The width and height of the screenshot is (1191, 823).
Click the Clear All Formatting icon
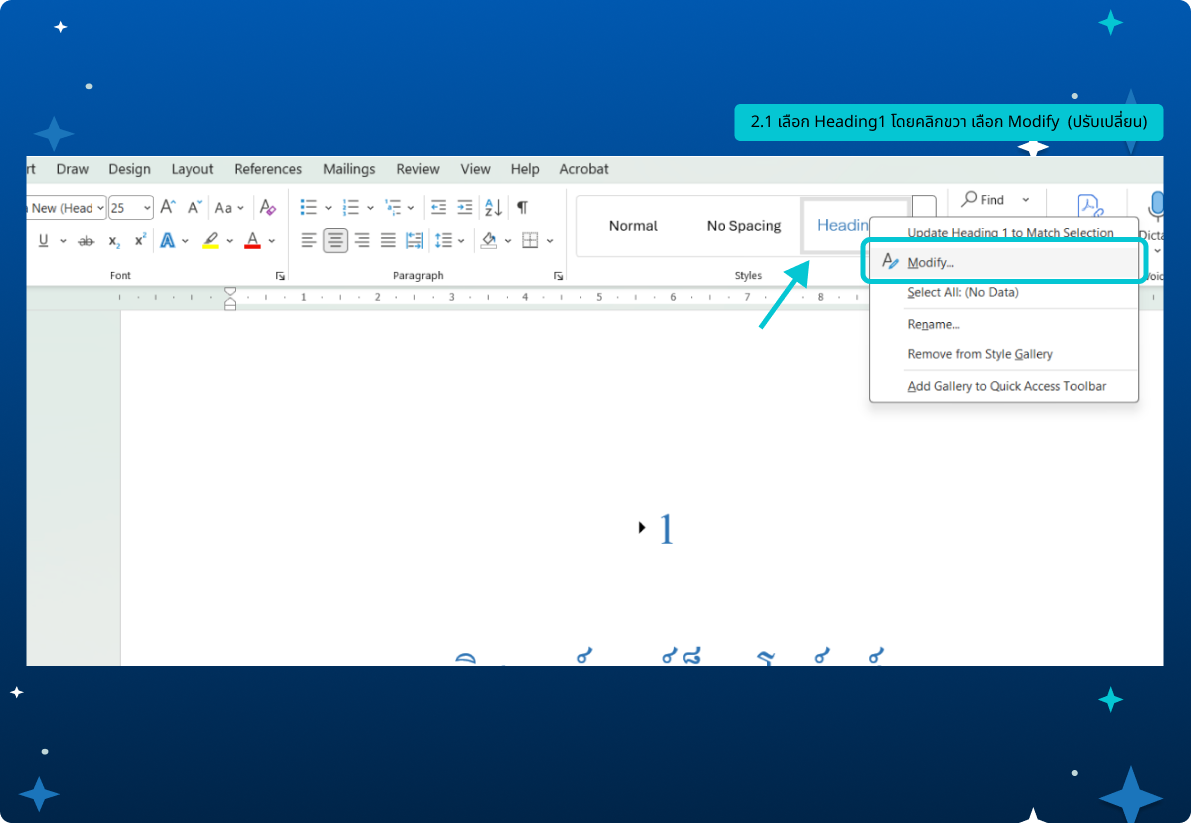click(267, 208)
